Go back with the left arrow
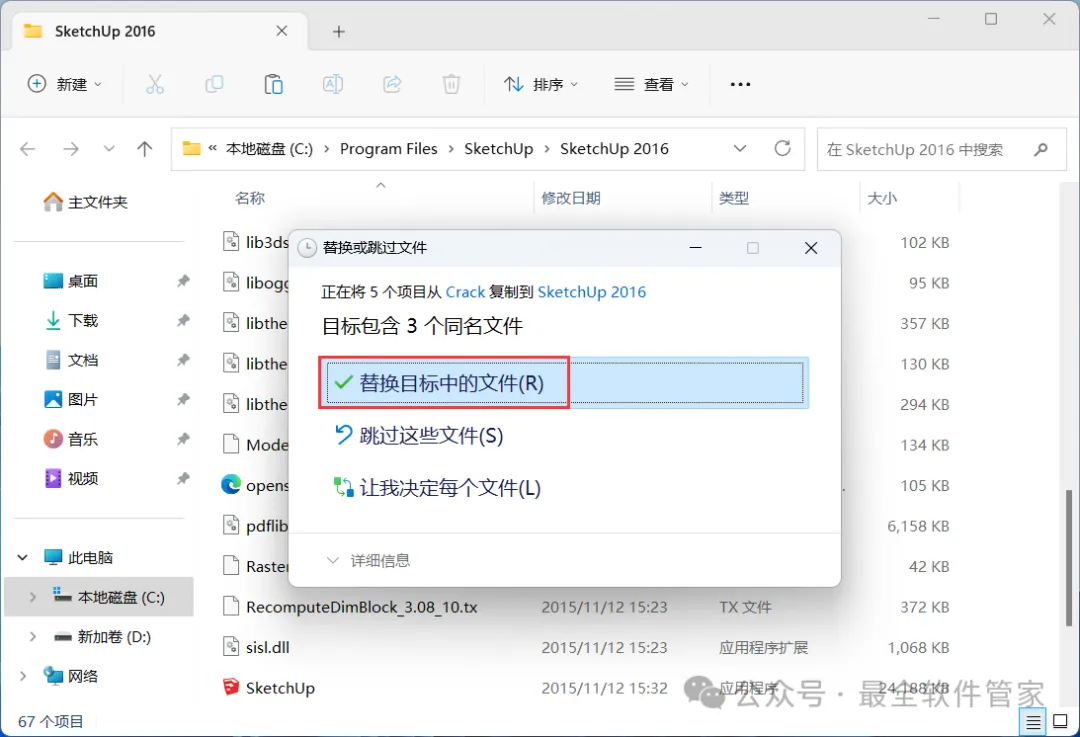The height and width of the screenshot is (737, 1080). (x=28, y=149)
